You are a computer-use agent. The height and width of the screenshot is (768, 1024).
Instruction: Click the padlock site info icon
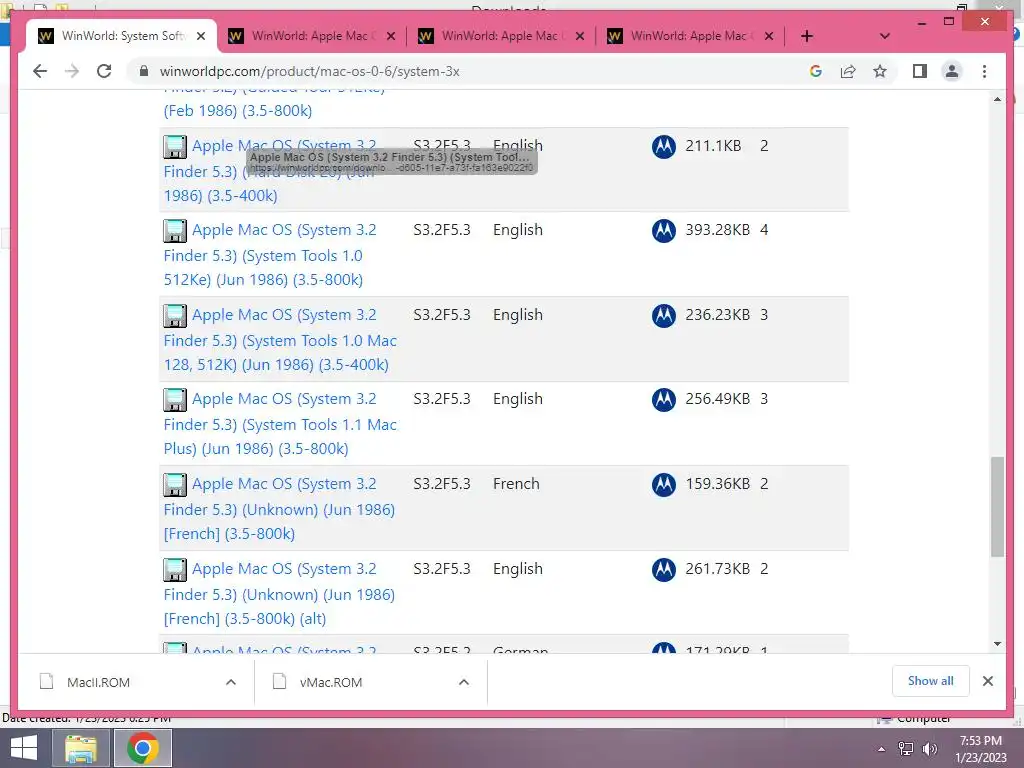point(144,71)
